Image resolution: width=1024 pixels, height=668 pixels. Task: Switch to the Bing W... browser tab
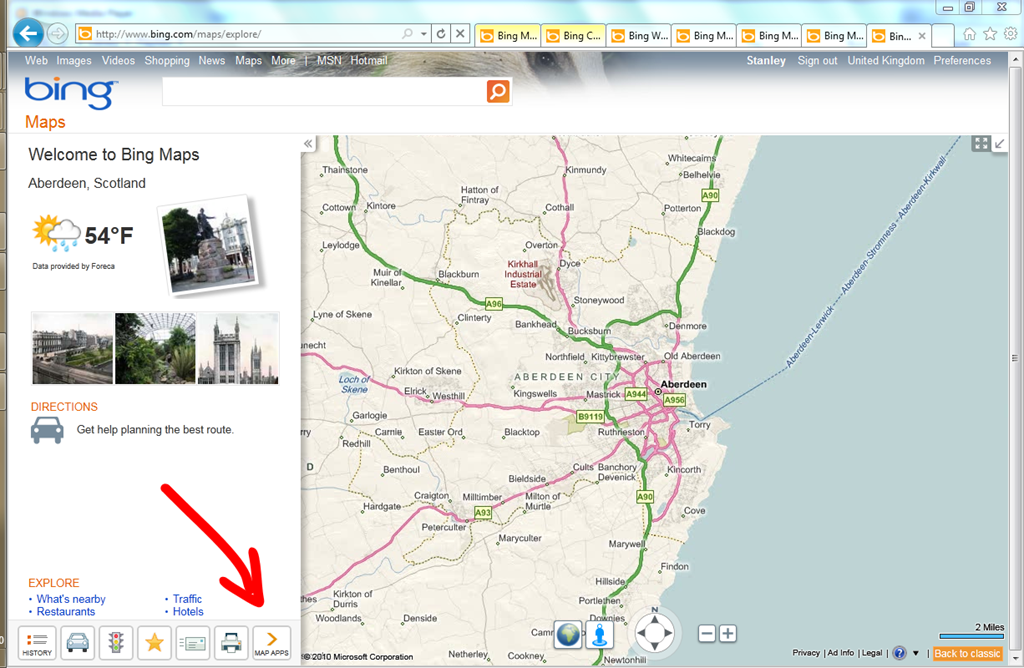tap(638, 36)
